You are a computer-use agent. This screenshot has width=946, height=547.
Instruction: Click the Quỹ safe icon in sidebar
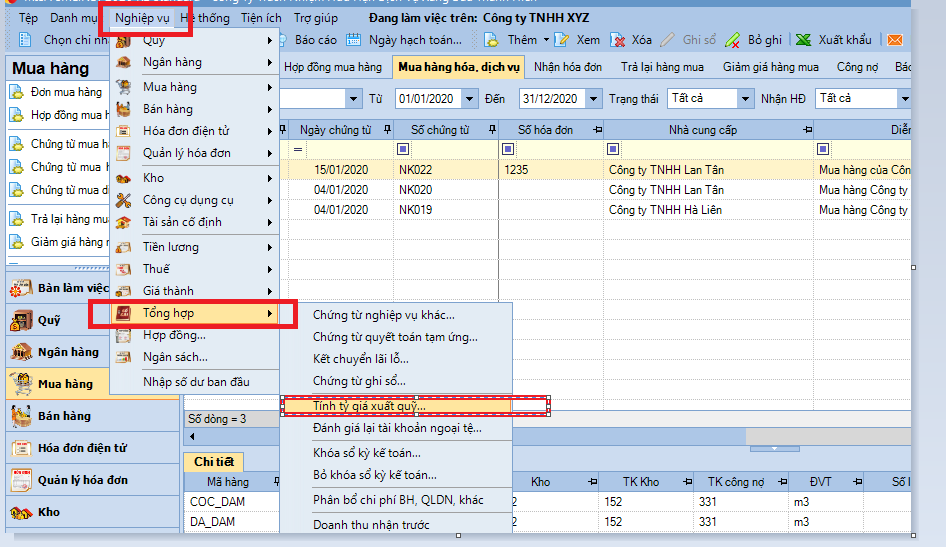21,320
